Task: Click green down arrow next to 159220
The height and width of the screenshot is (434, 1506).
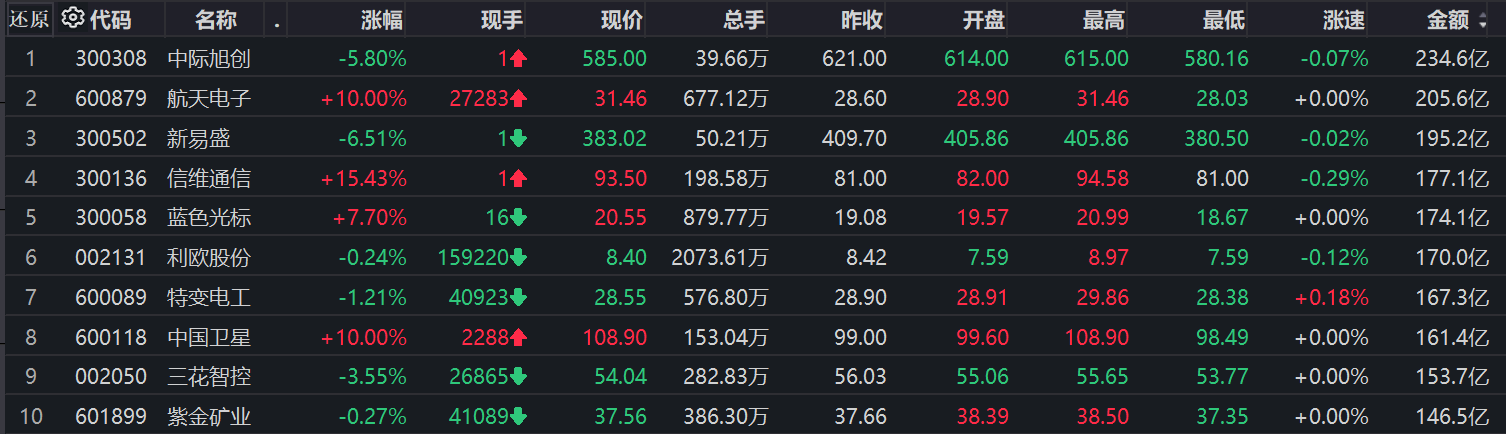Action: click(x=518, y=258)
